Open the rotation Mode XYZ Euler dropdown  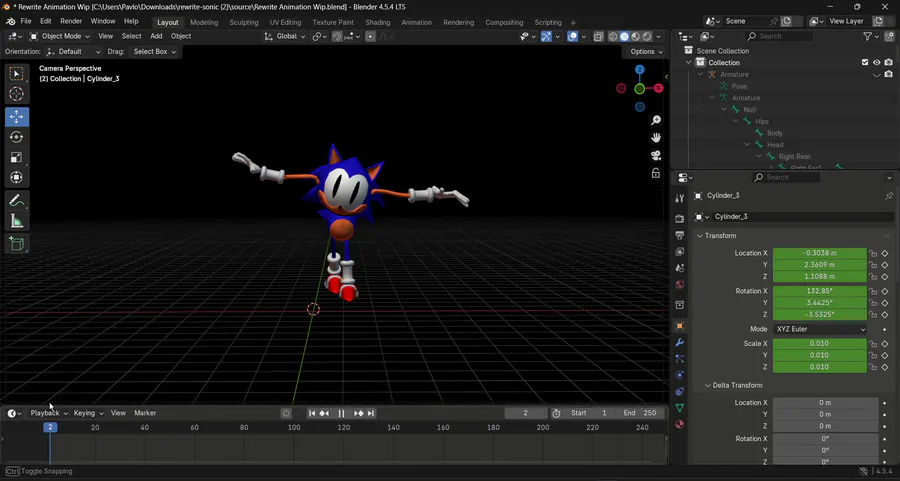(x=820, y=329)
